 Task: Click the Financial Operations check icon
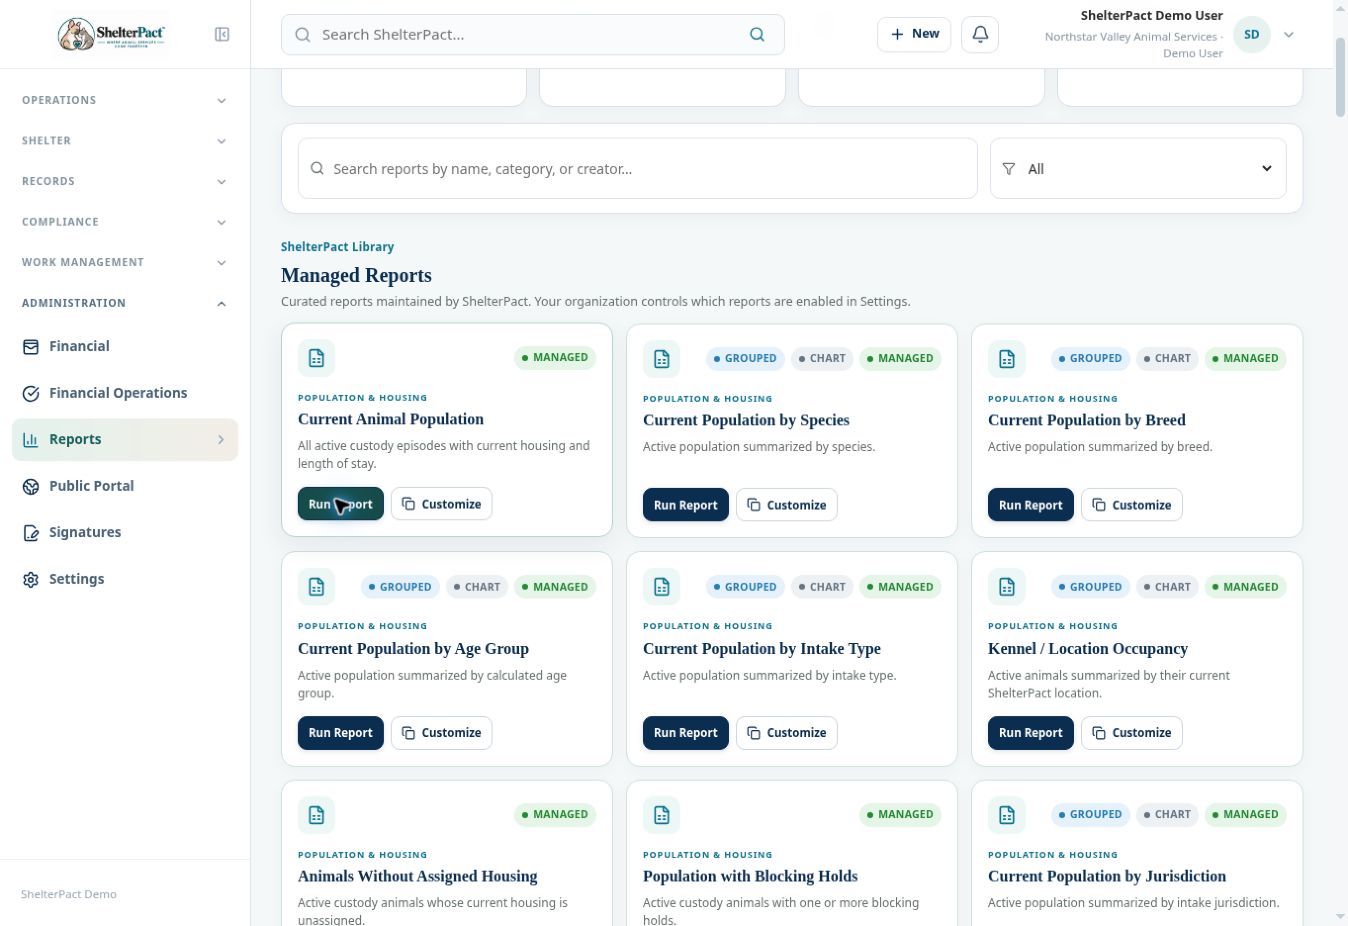[31, 394]
